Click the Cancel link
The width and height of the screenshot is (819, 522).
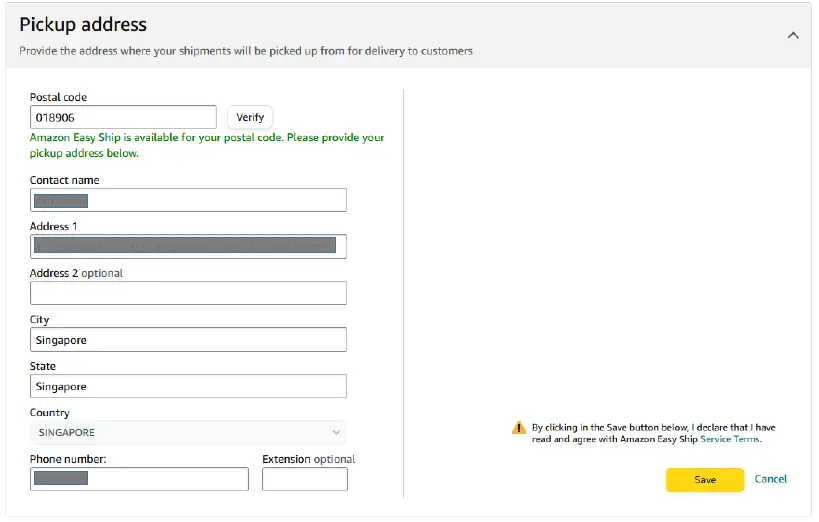pos(771,479)
